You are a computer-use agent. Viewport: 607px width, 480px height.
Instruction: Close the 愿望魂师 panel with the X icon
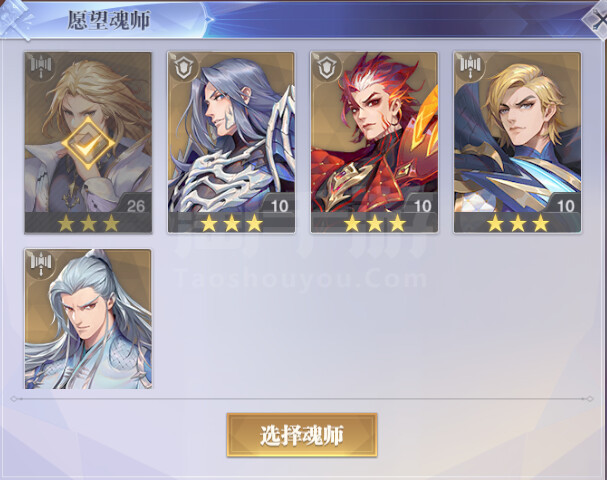pyautogui.click(x=598, y=19)
